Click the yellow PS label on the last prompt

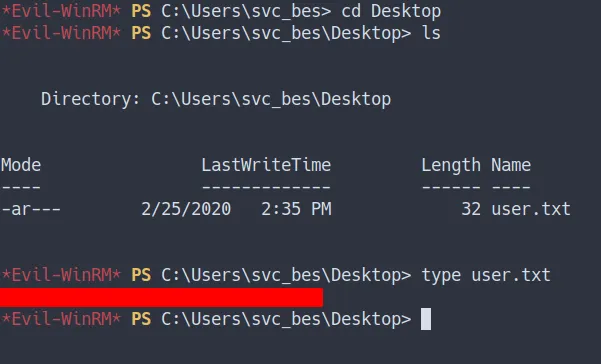point(141,319)
